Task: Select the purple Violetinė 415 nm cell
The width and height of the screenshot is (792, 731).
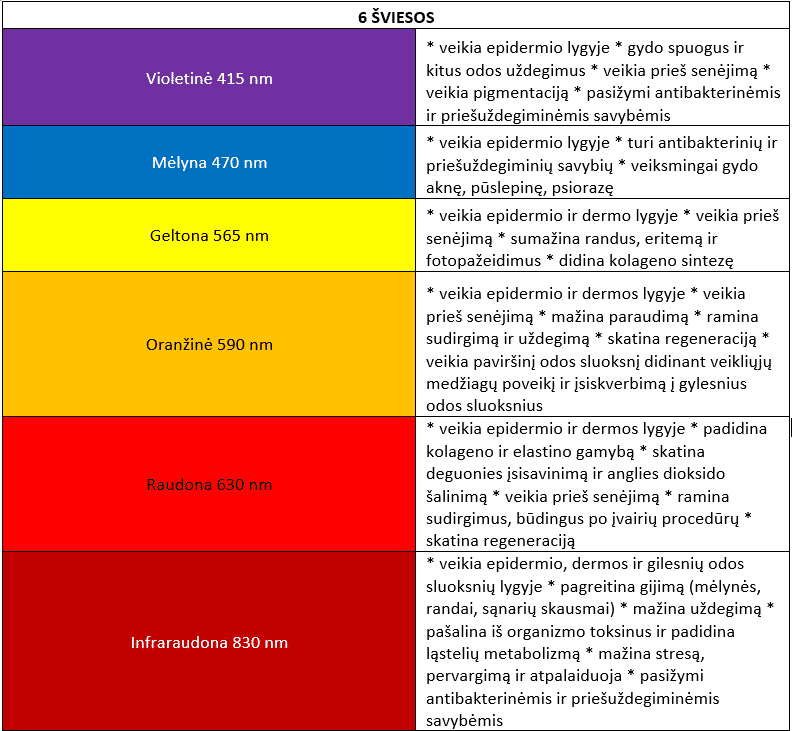Action: (209, 78)
